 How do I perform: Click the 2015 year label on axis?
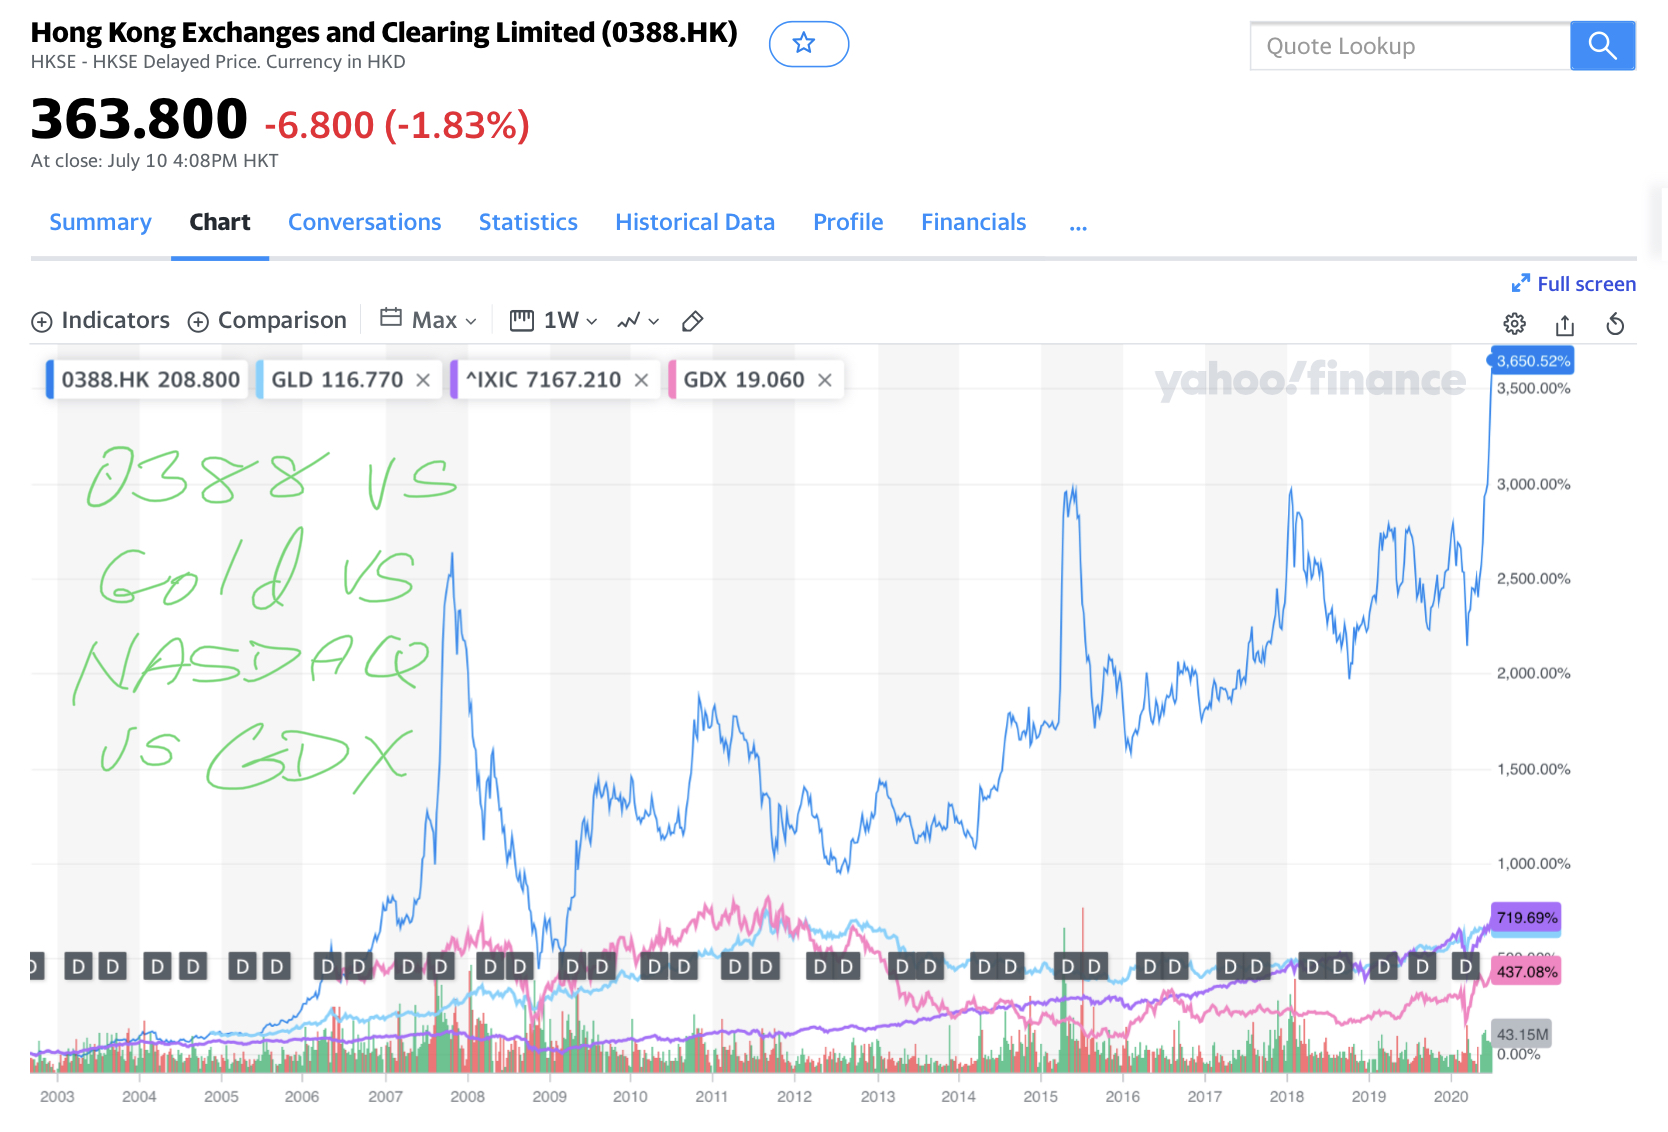pos(1040,1097)
